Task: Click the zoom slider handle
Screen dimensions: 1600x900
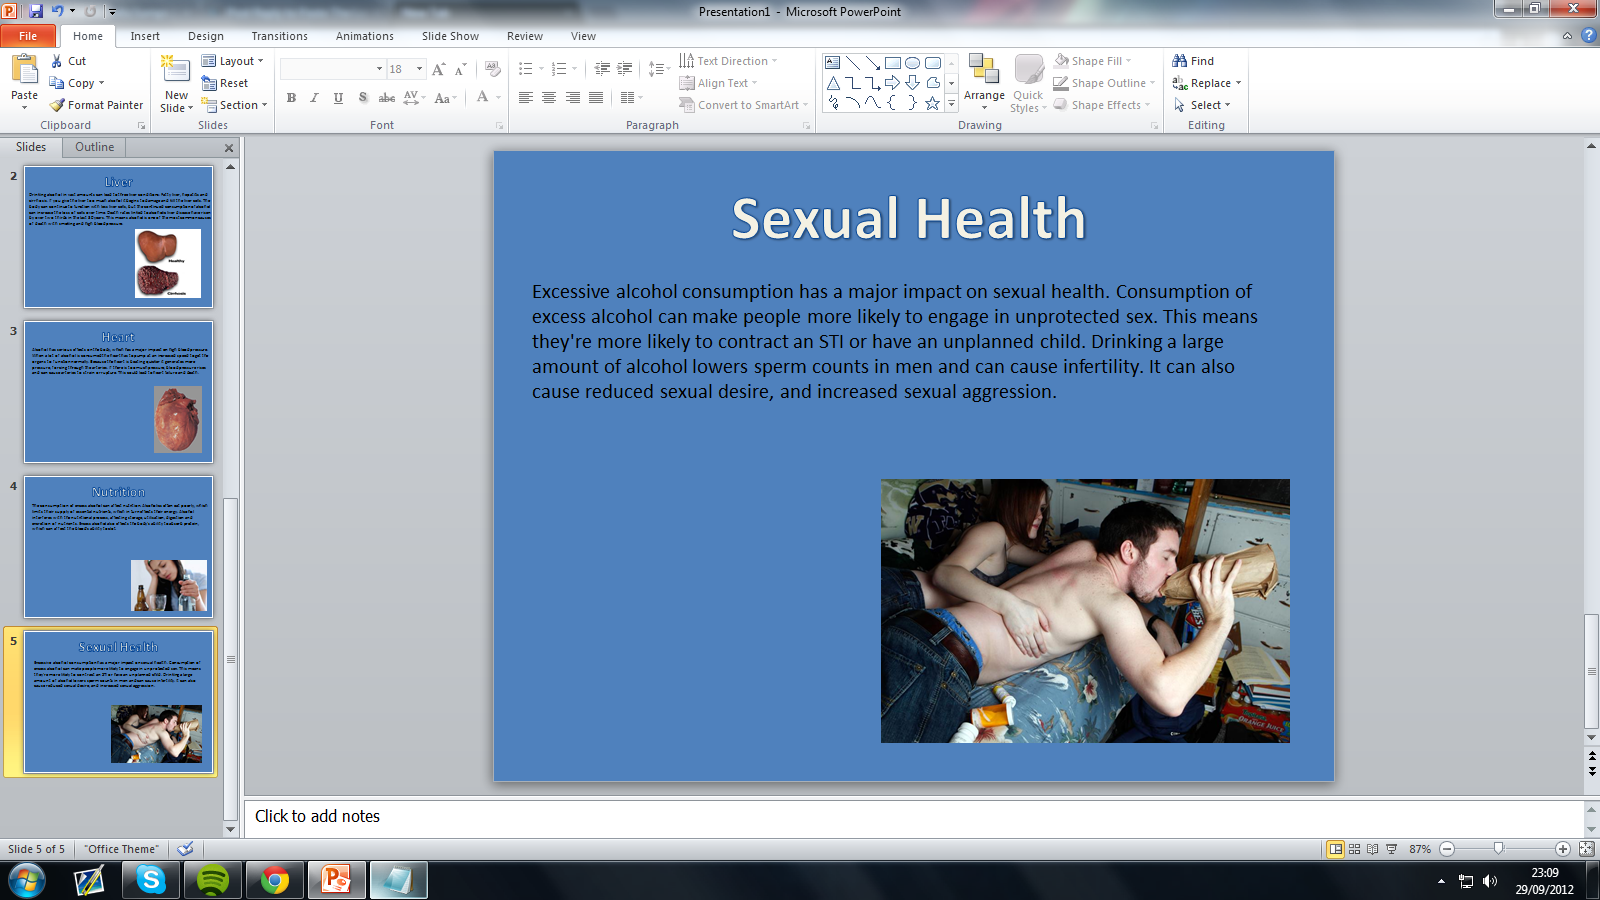Action: coord(1498,849)
